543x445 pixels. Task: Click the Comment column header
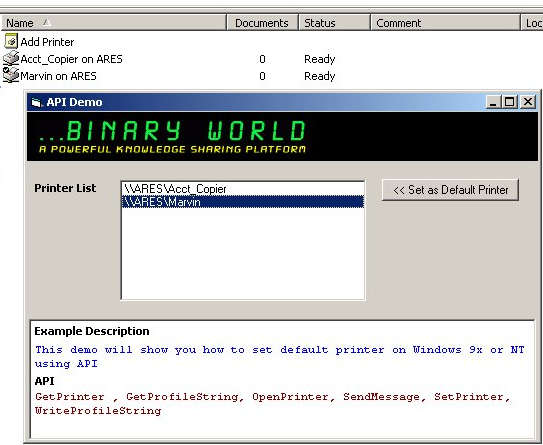pos(445,23)
